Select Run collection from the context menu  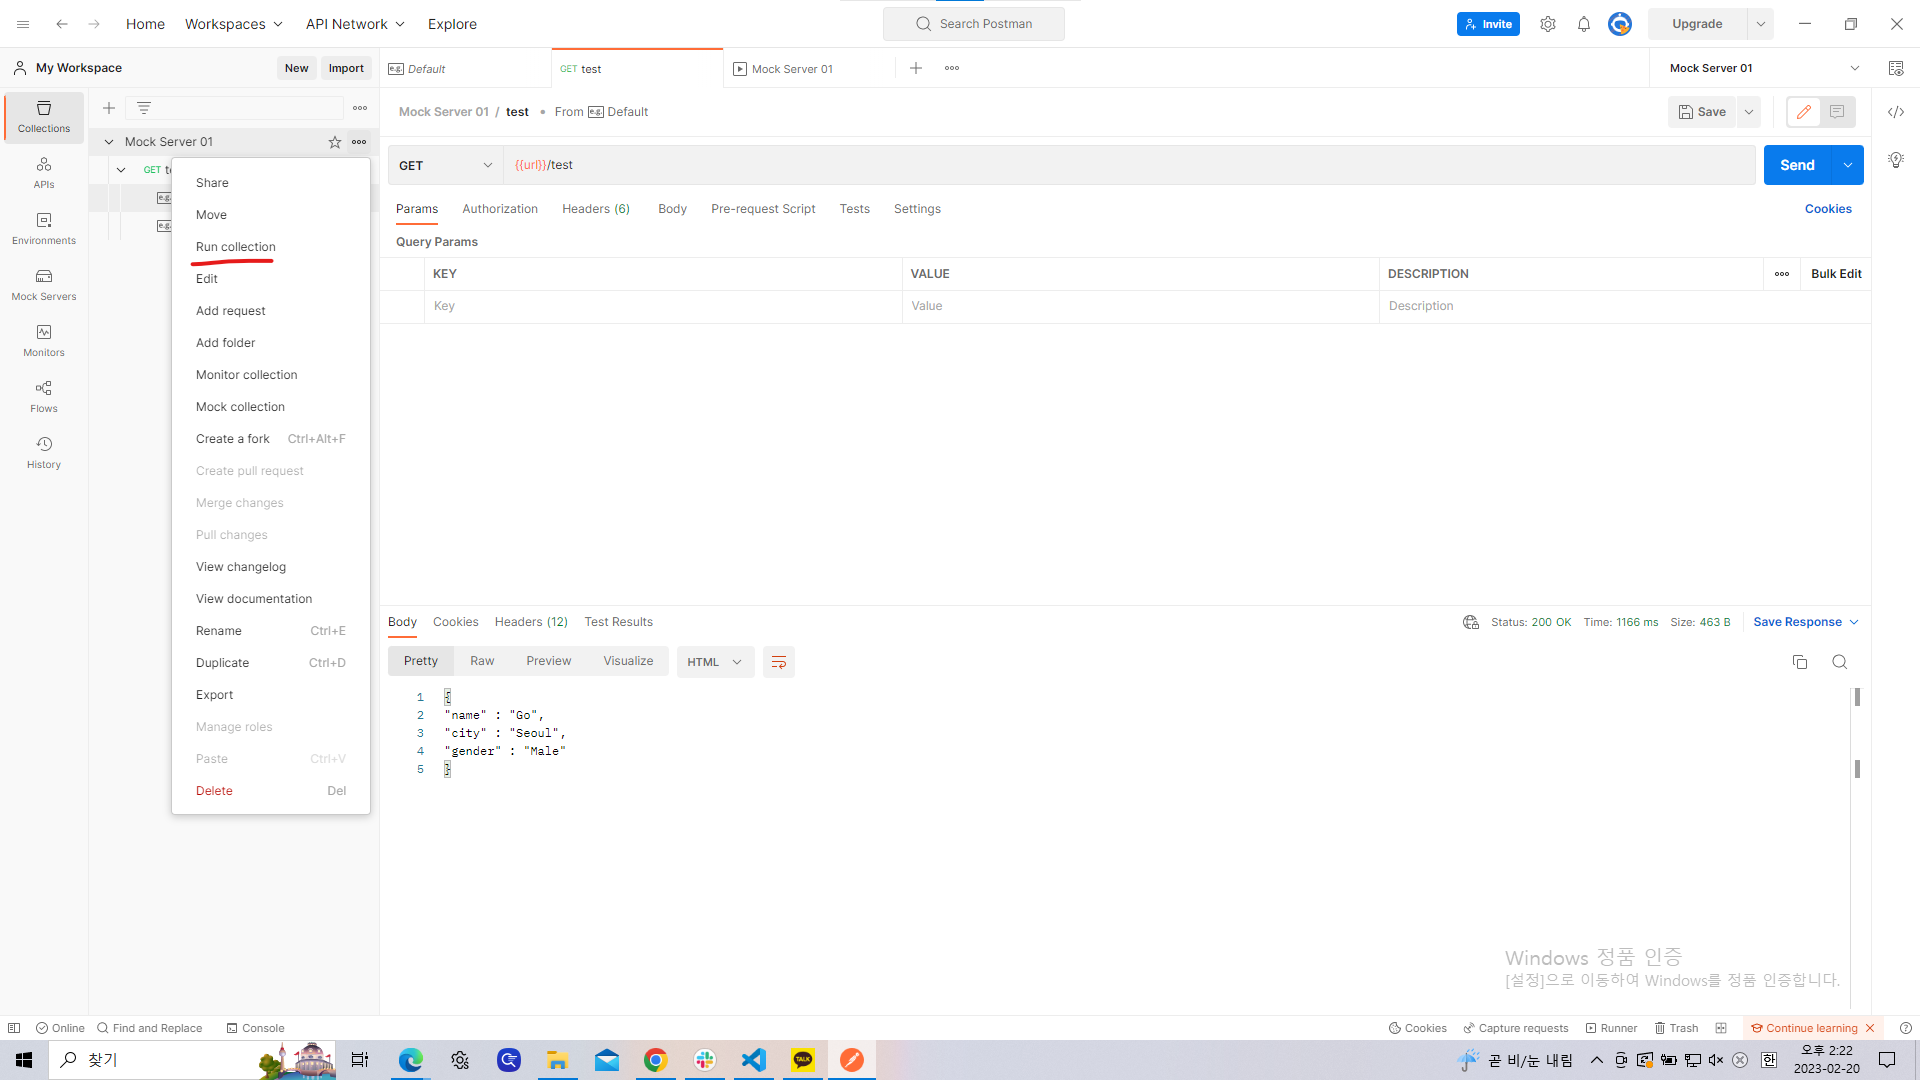(235, 247)
